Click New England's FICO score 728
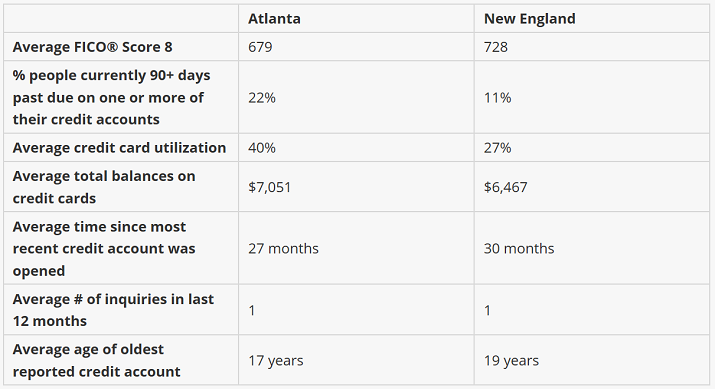 [x=496, y=47]
